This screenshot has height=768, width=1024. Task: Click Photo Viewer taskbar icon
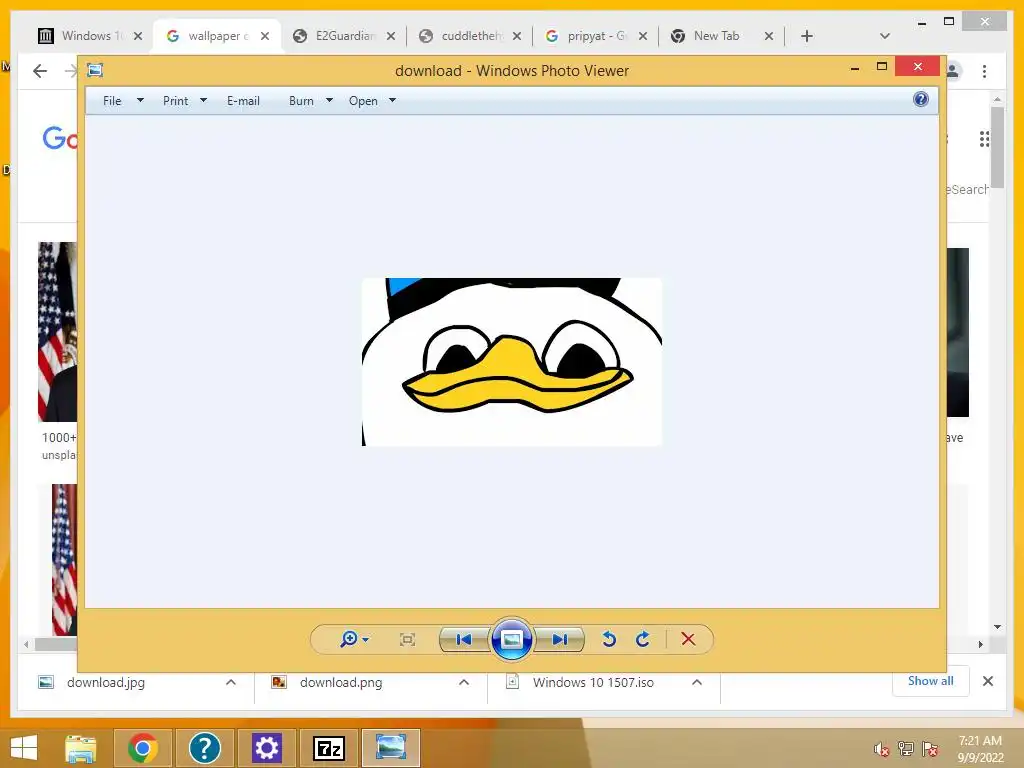[391, 748]
